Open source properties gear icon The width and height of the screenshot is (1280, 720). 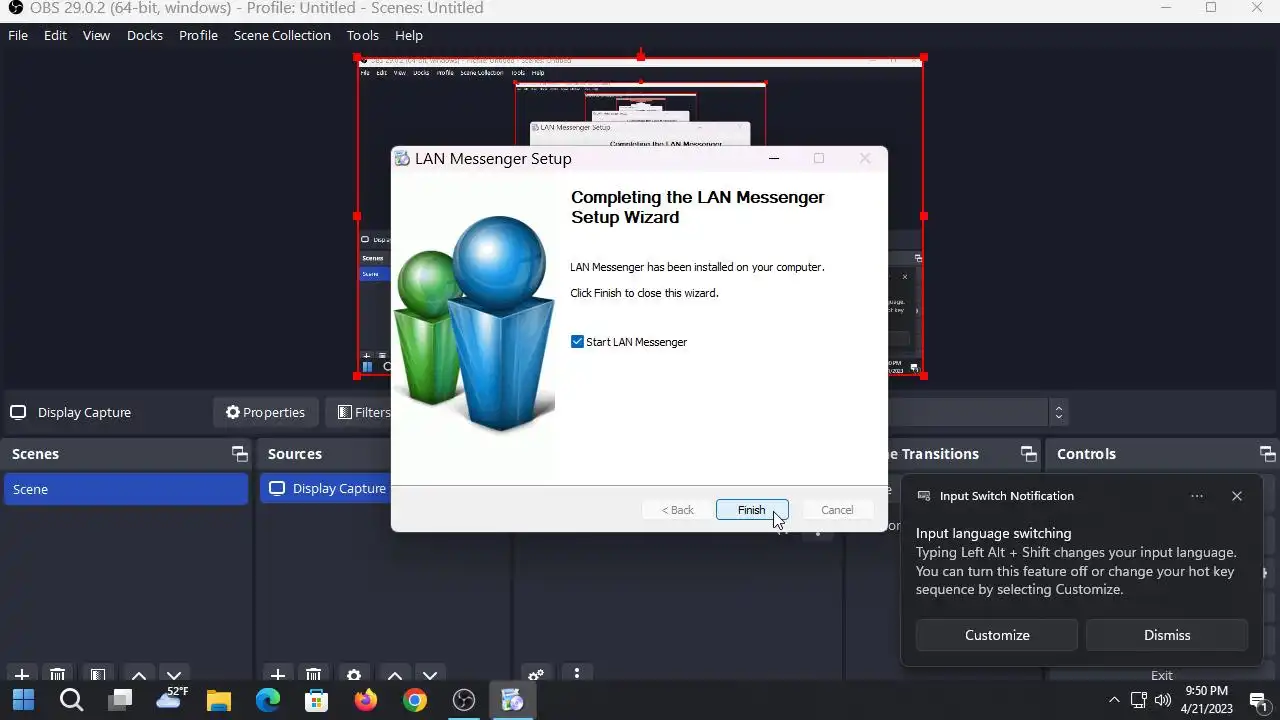coord(353,675)
